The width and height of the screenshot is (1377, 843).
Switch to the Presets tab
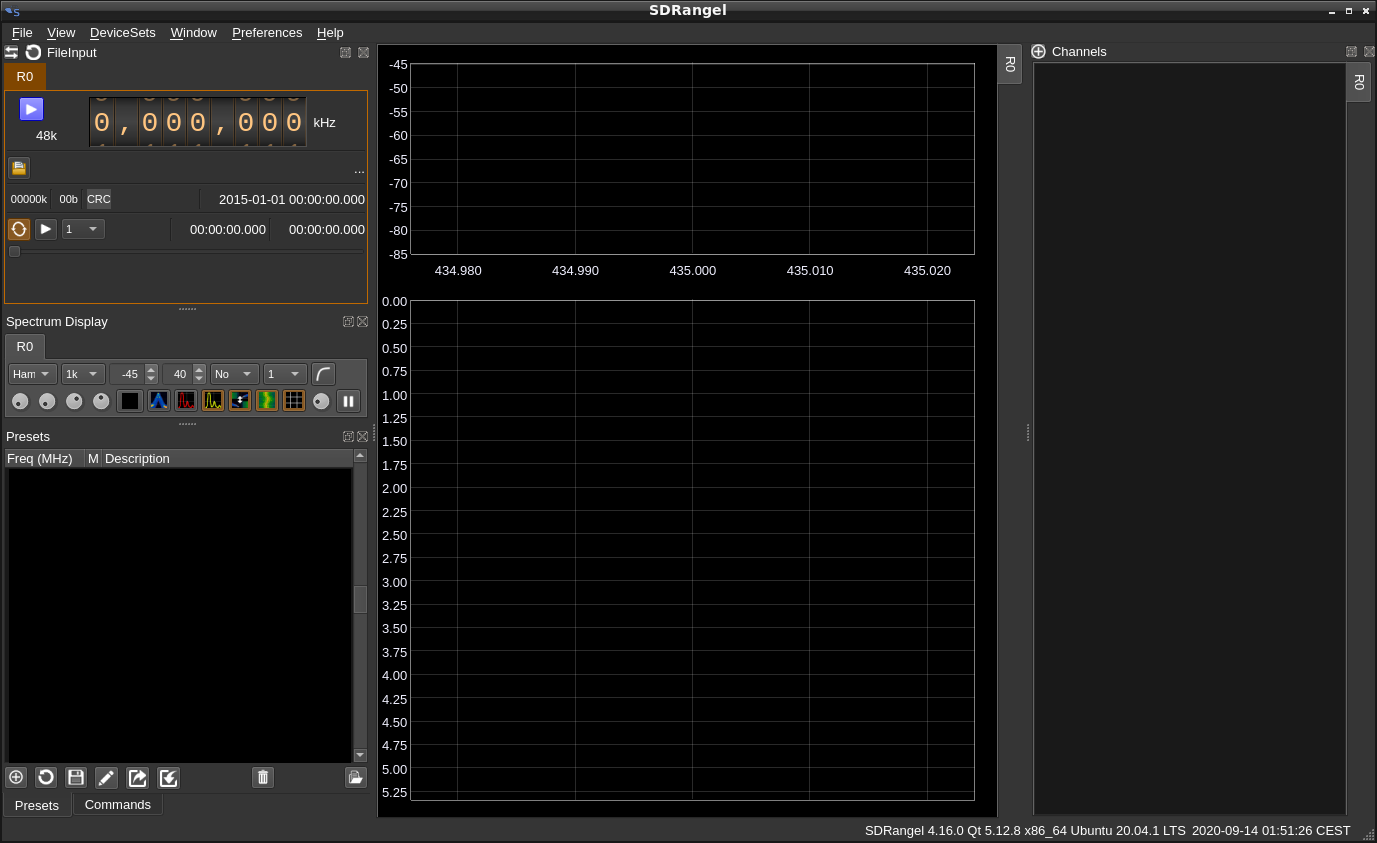point(37,805)
